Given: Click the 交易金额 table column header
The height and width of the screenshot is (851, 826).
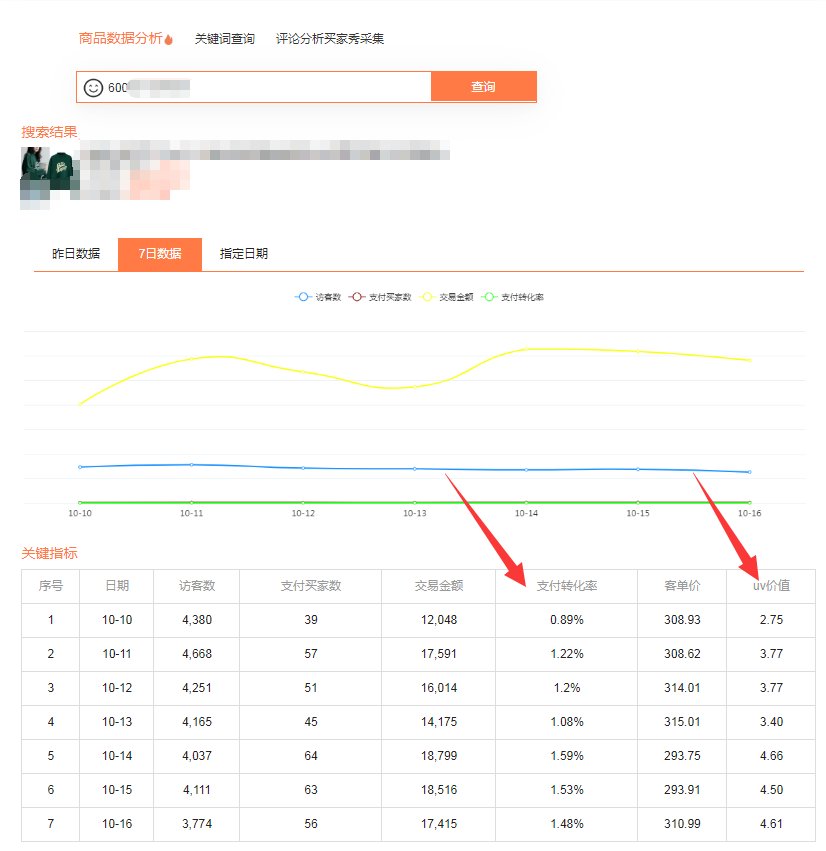Looking at the screenshot, I should [x=438, y=586].
